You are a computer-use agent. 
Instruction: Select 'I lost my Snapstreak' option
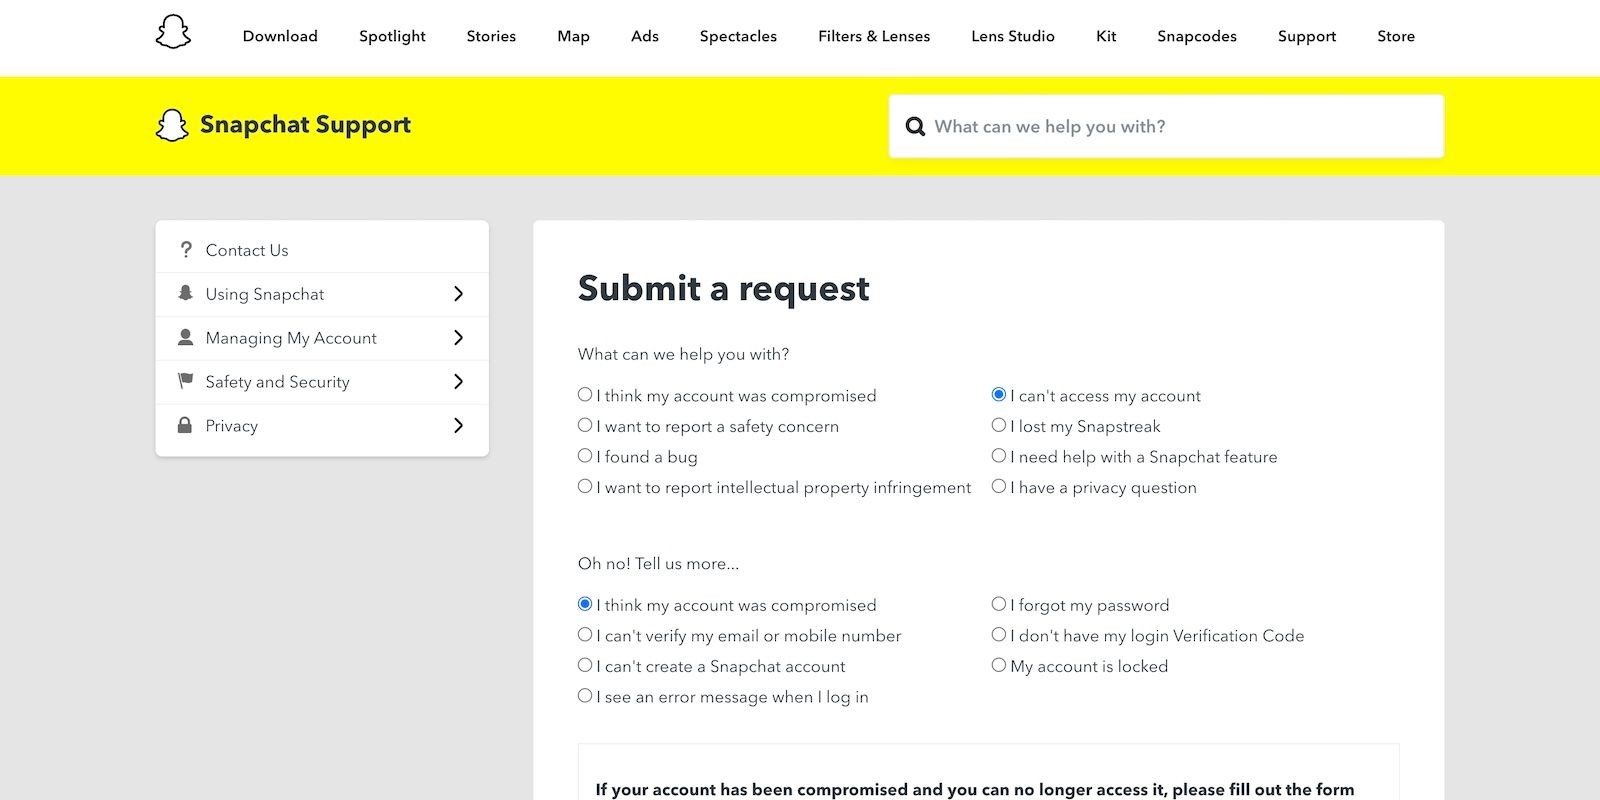[x=998, y=425]
